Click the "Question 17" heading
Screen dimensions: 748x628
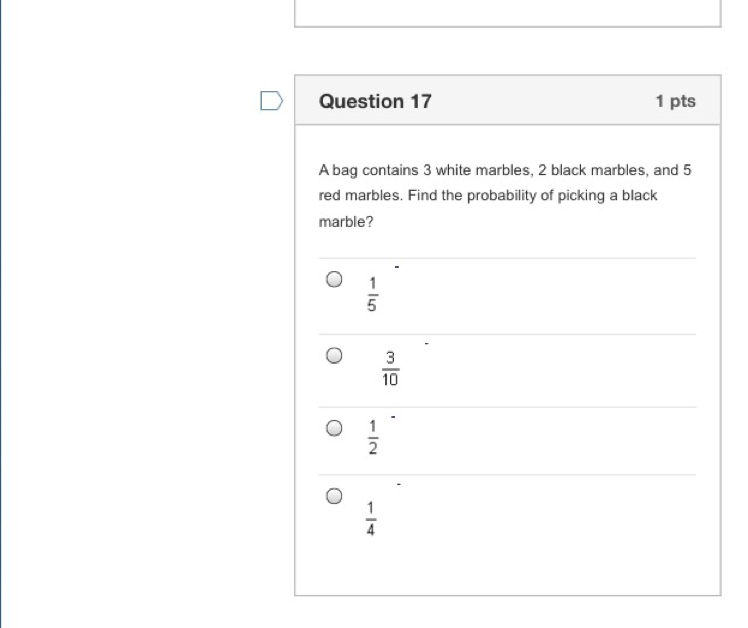click(375, 101)
